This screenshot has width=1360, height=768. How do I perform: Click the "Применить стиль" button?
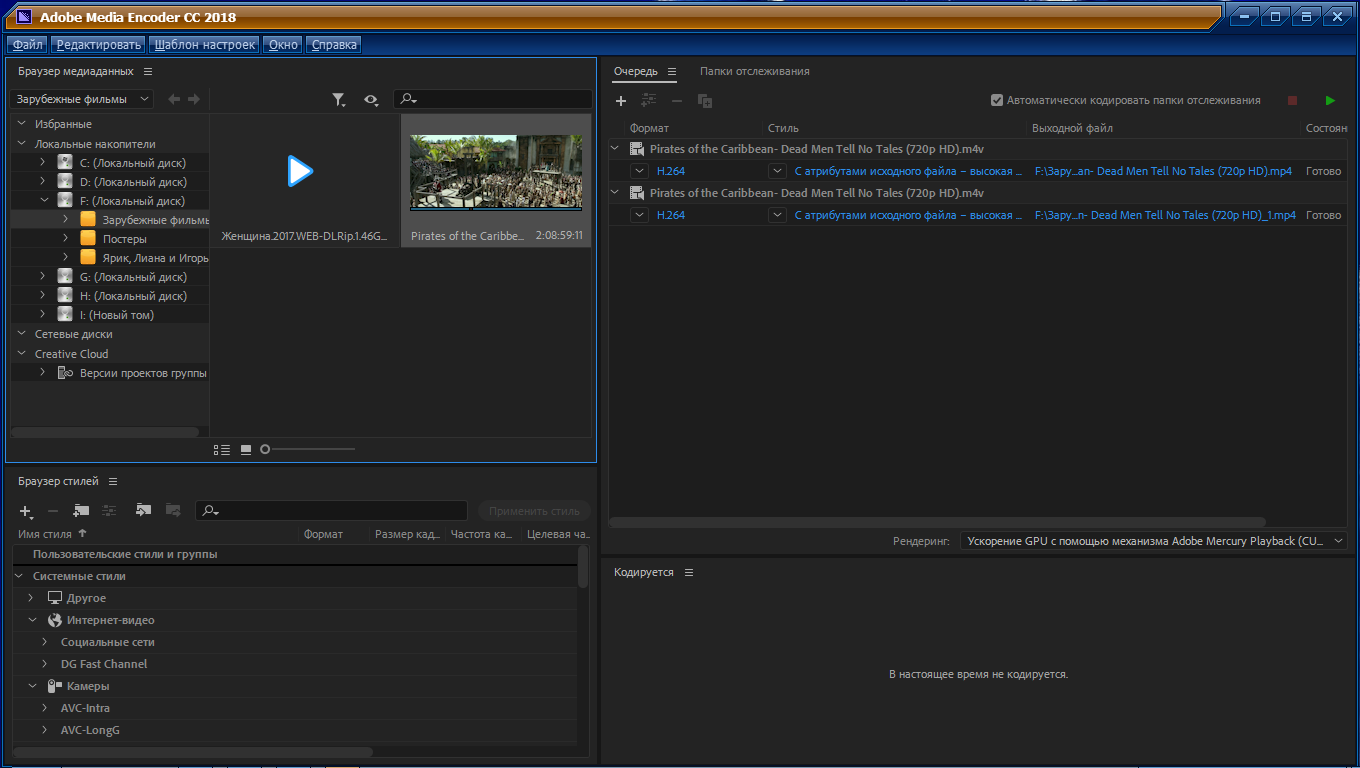534,511
